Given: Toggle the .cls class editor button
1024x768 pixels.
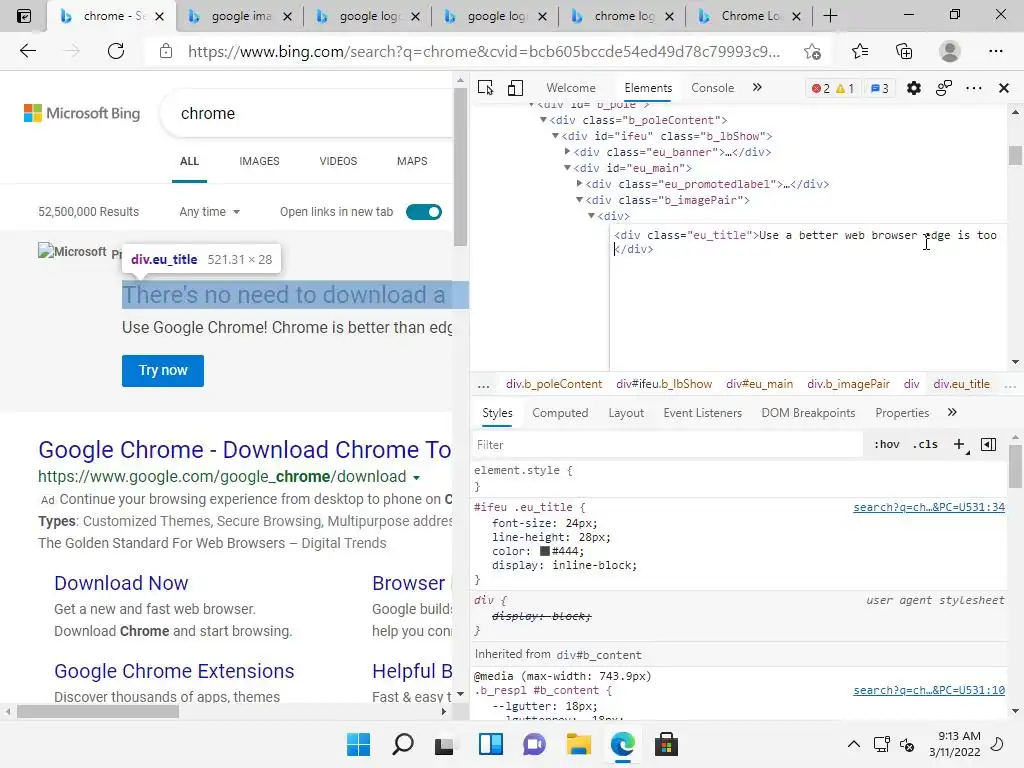Looking at the screenshot, I should pyautogui.click(x=925, y=445).
